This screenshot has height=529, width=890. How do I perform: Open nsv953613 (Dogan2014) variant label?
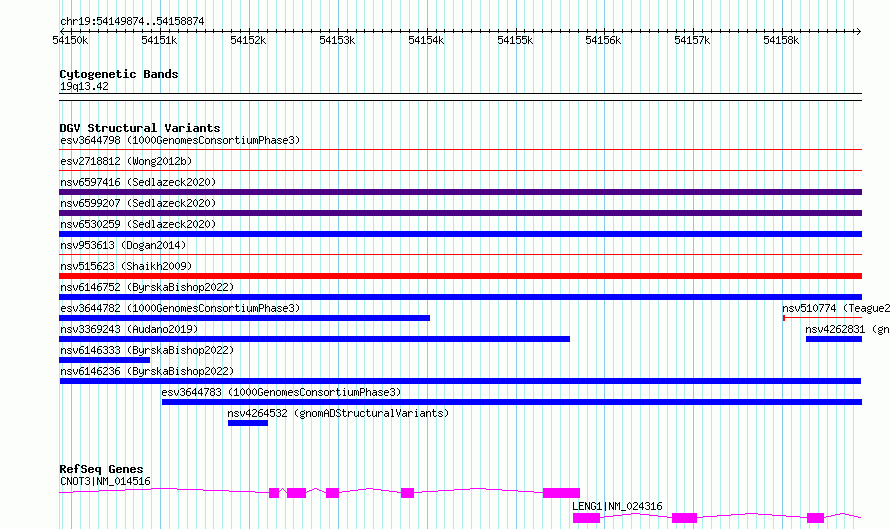pyautogui.click(x=123, y=245)
